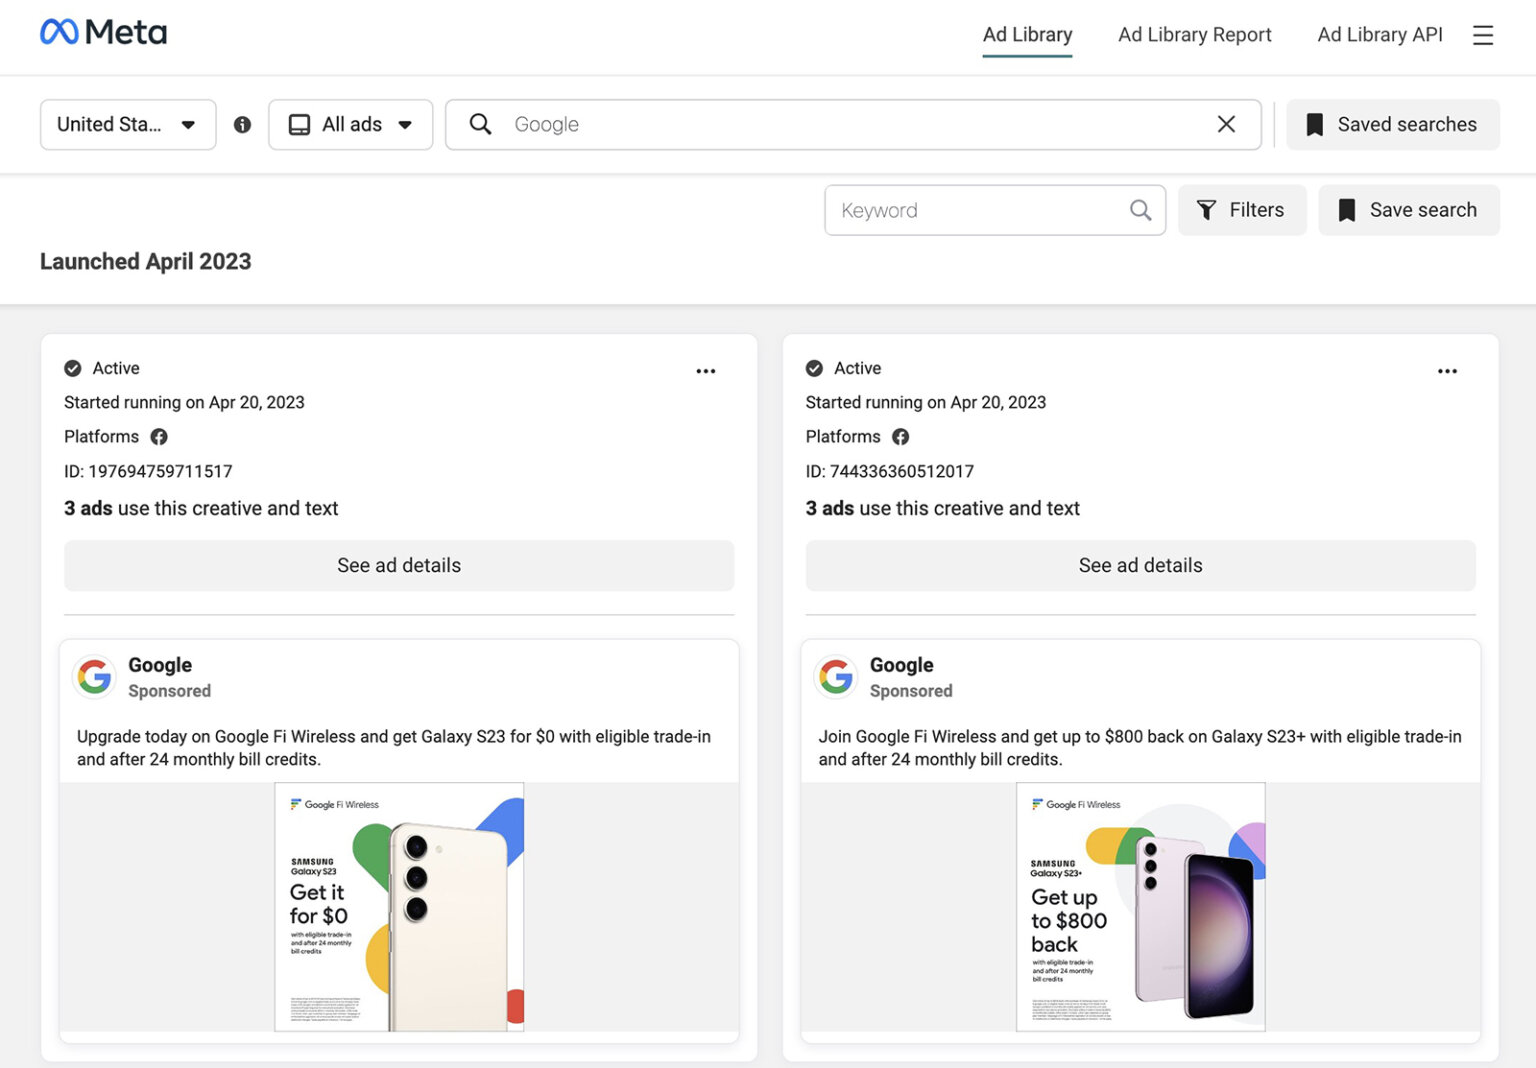Expand the United States country dropdown
The height and width of the screenshot is (1068, 1536).
(127, 124)
